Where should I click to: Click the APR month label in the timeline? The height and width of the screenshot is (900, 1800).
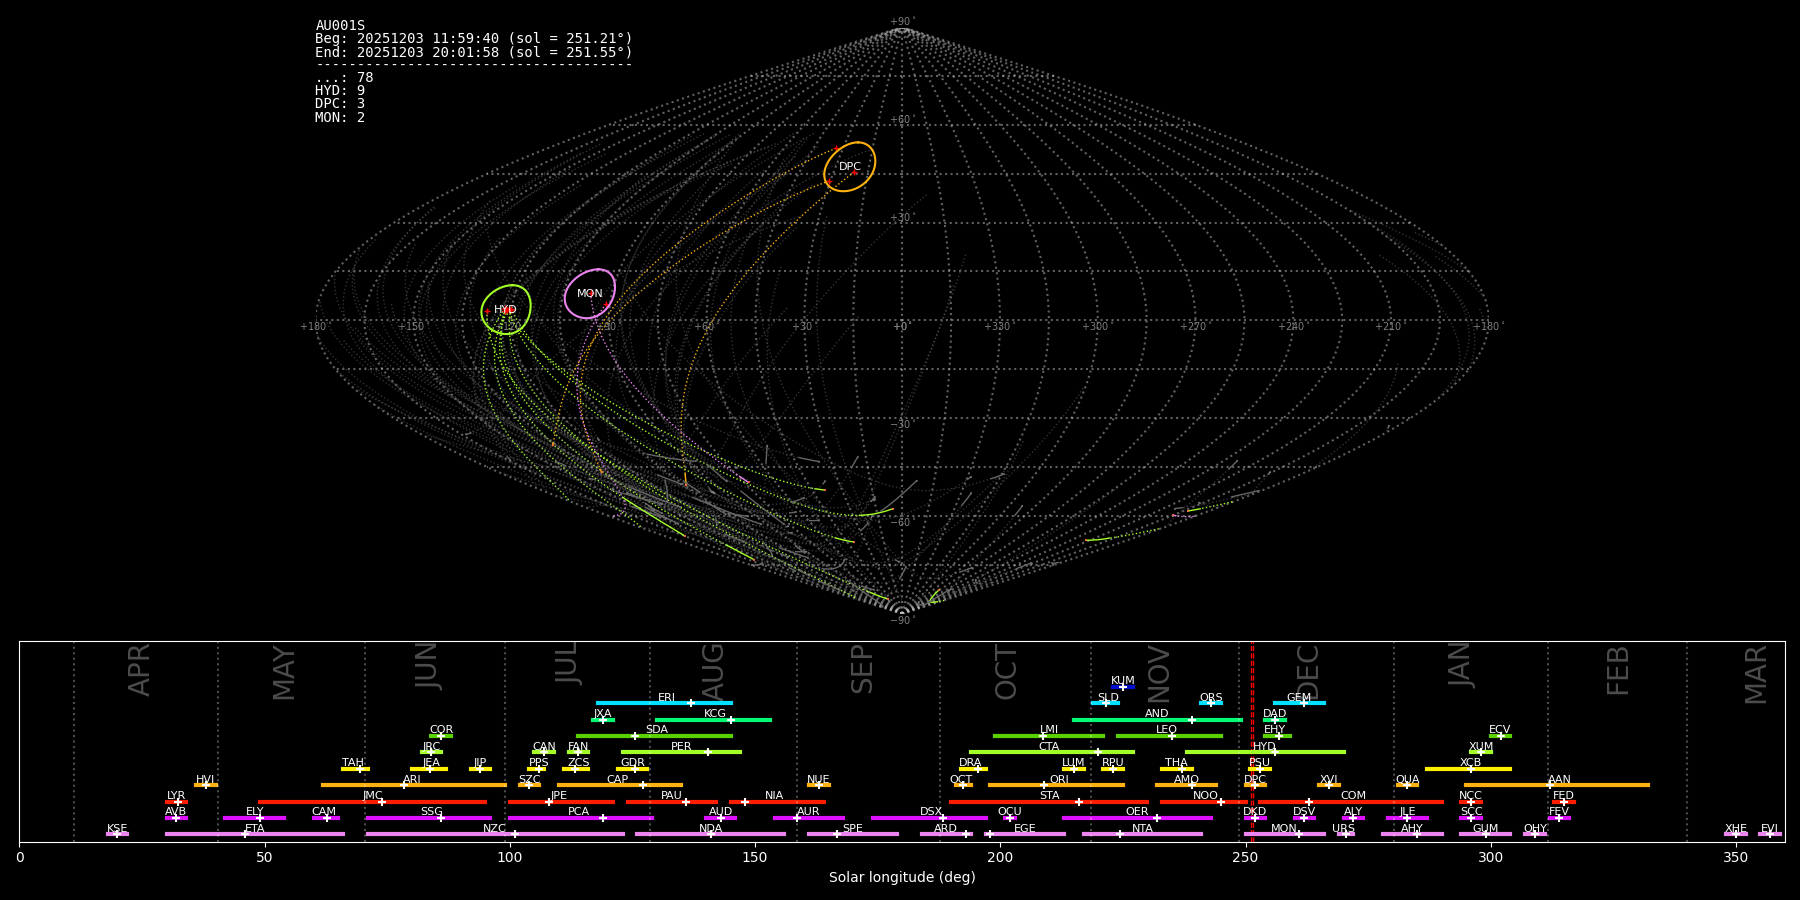click(139, 670)
